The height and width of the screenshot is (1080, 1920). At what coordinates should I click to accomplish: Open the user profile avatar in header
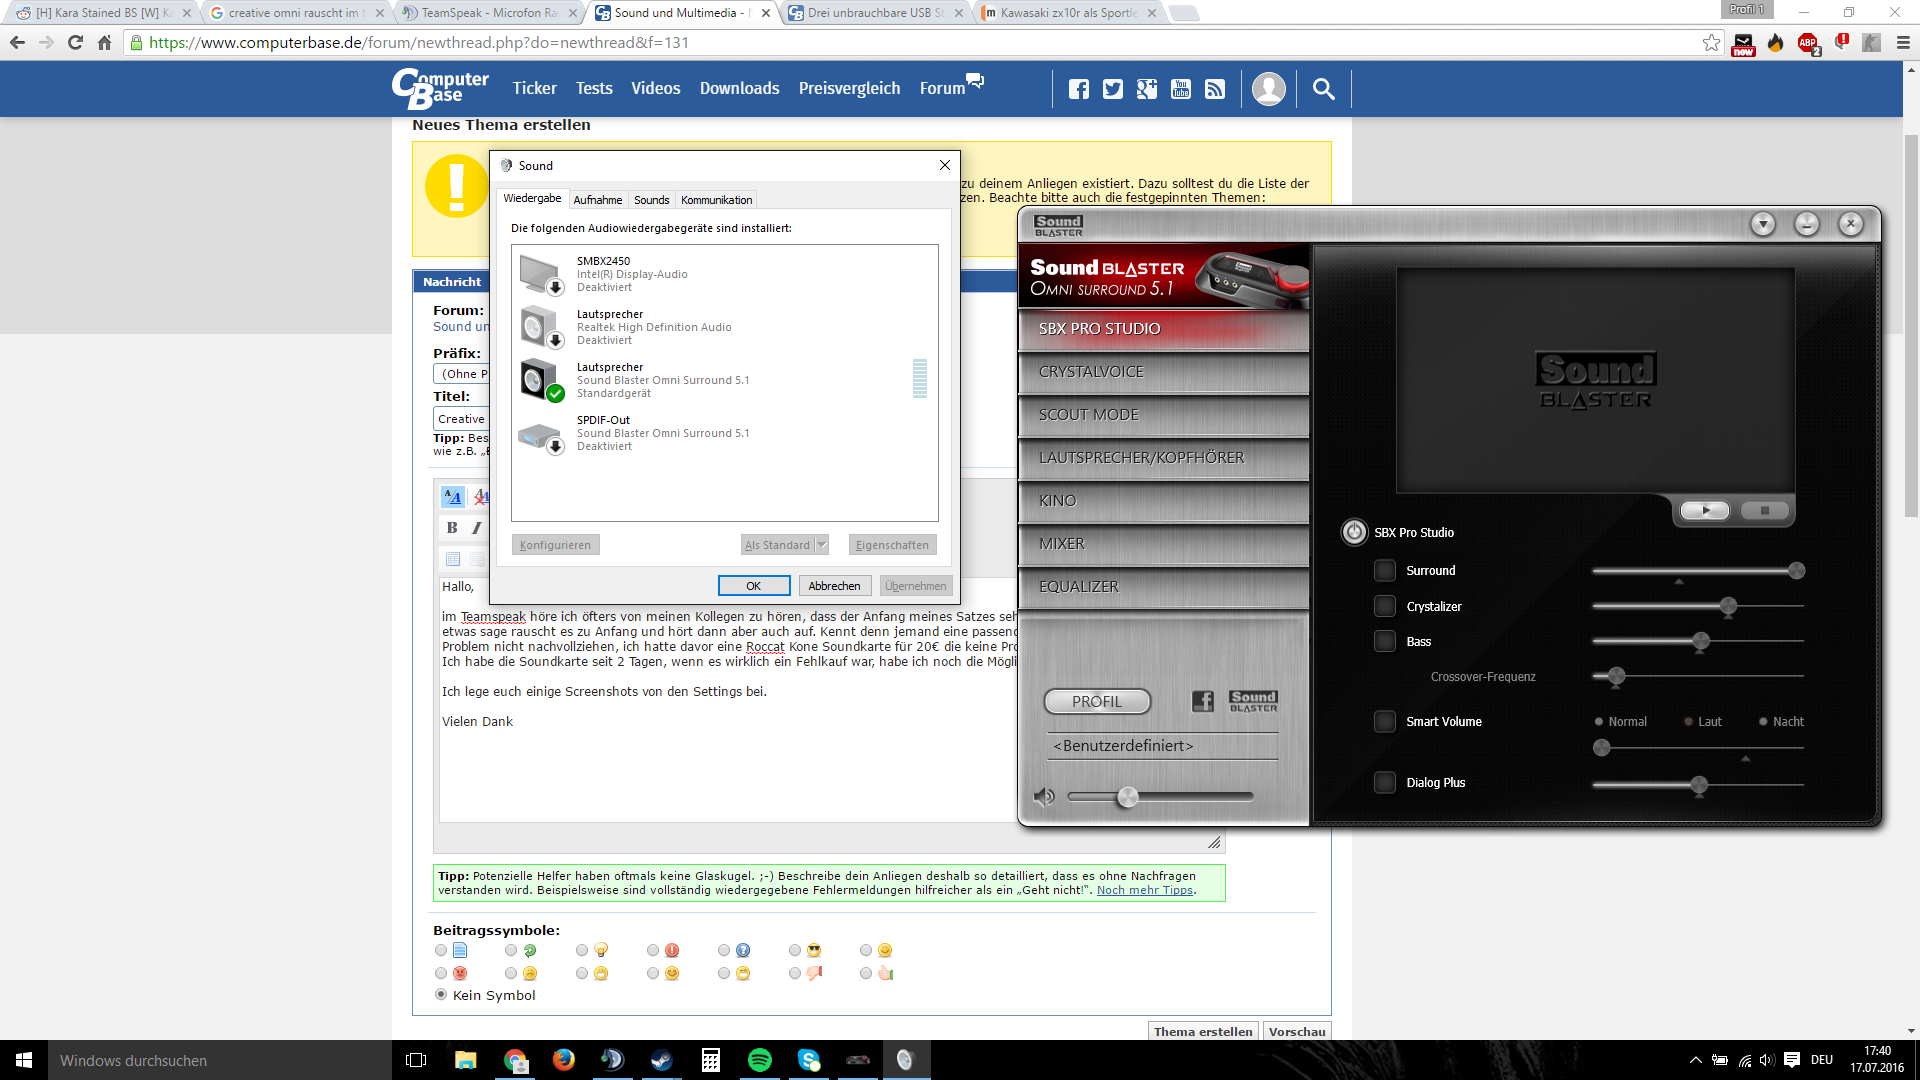(x=1269, y=89)
